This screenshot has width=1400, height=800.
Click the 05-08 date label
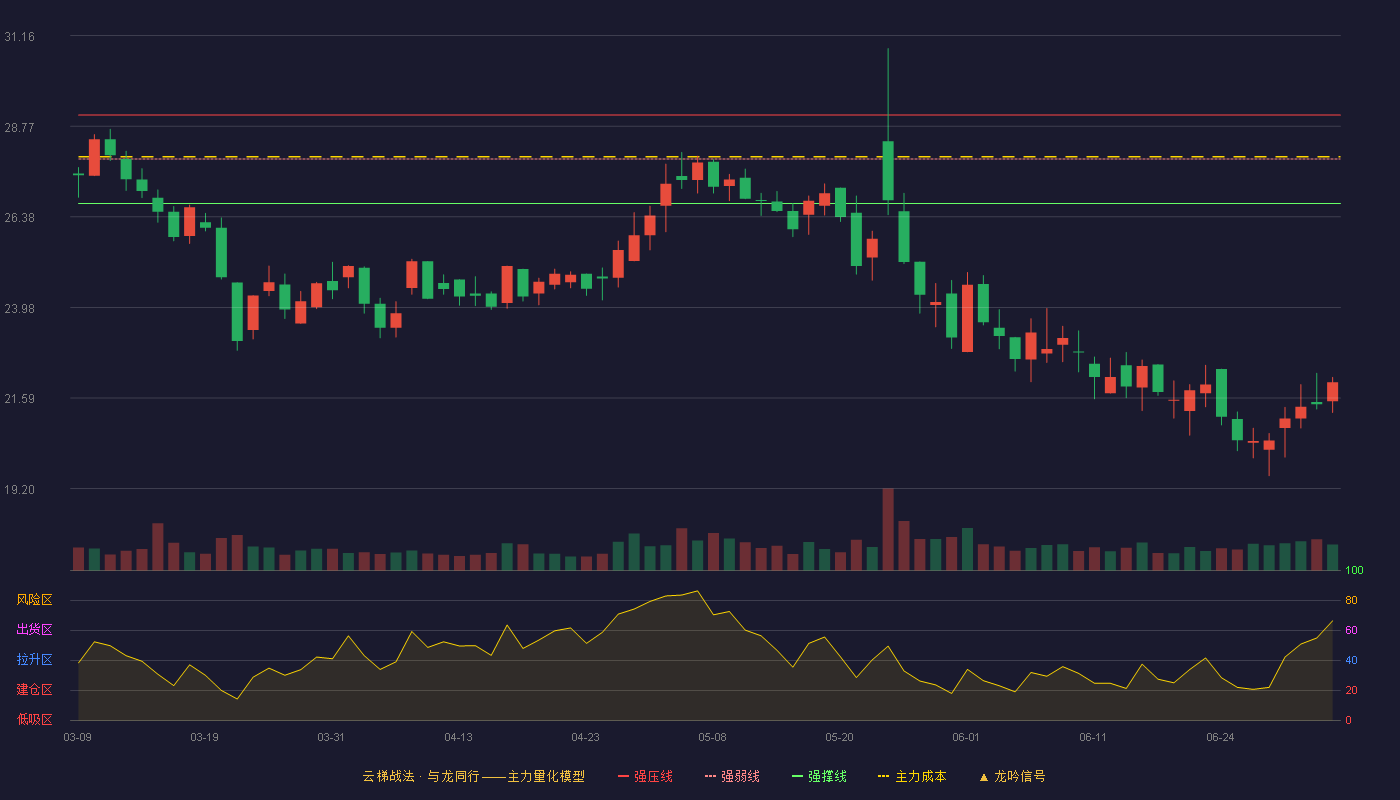(x=712, y=737)
